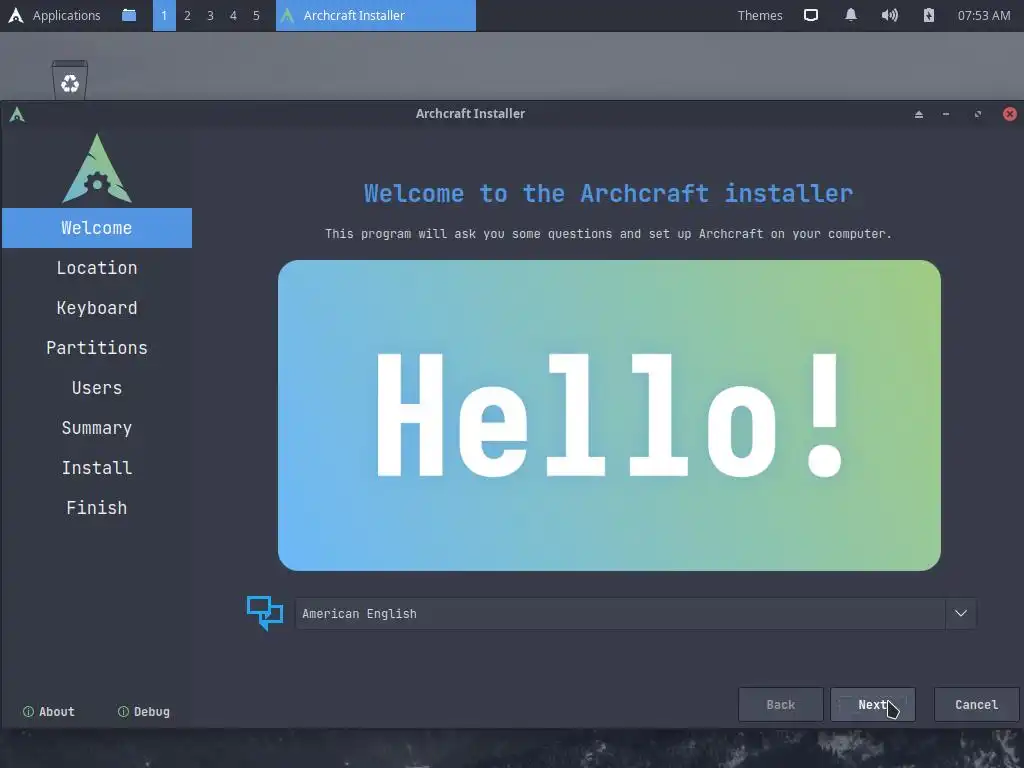Image resolution: width=1024 pixels, height=768 pixels.
Task: Expand the language dropdown chevron arrow
Action: coord(961,613)
